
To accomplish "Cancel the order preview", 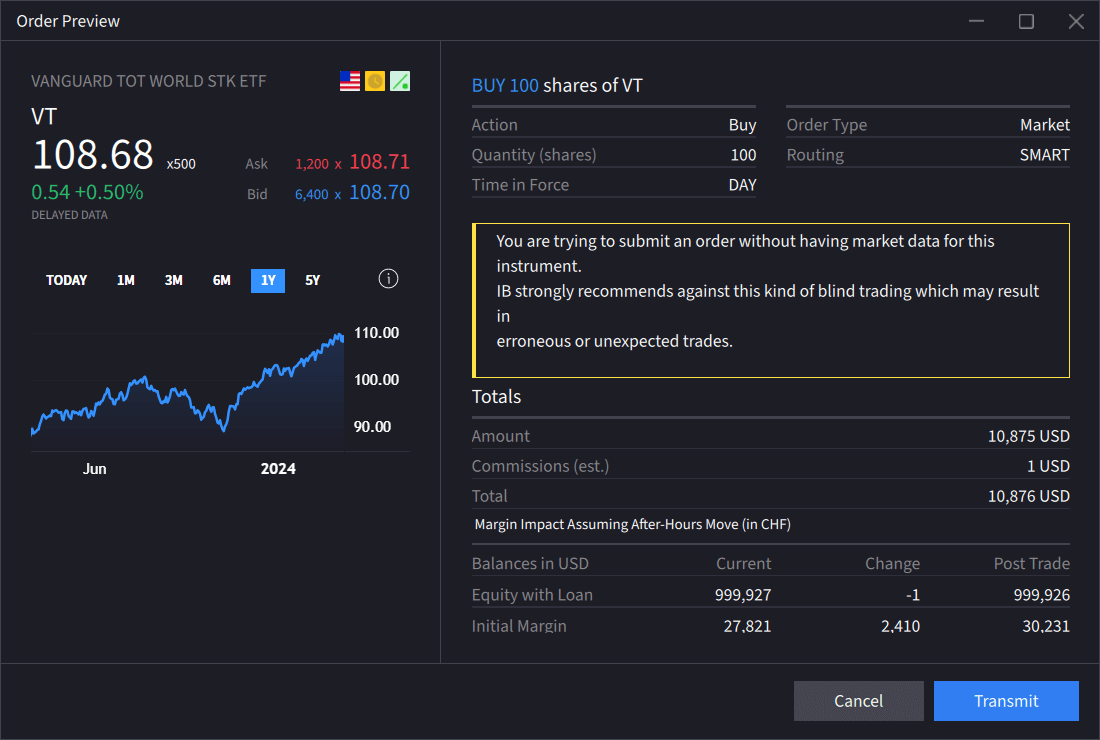I will click(858, 701).
